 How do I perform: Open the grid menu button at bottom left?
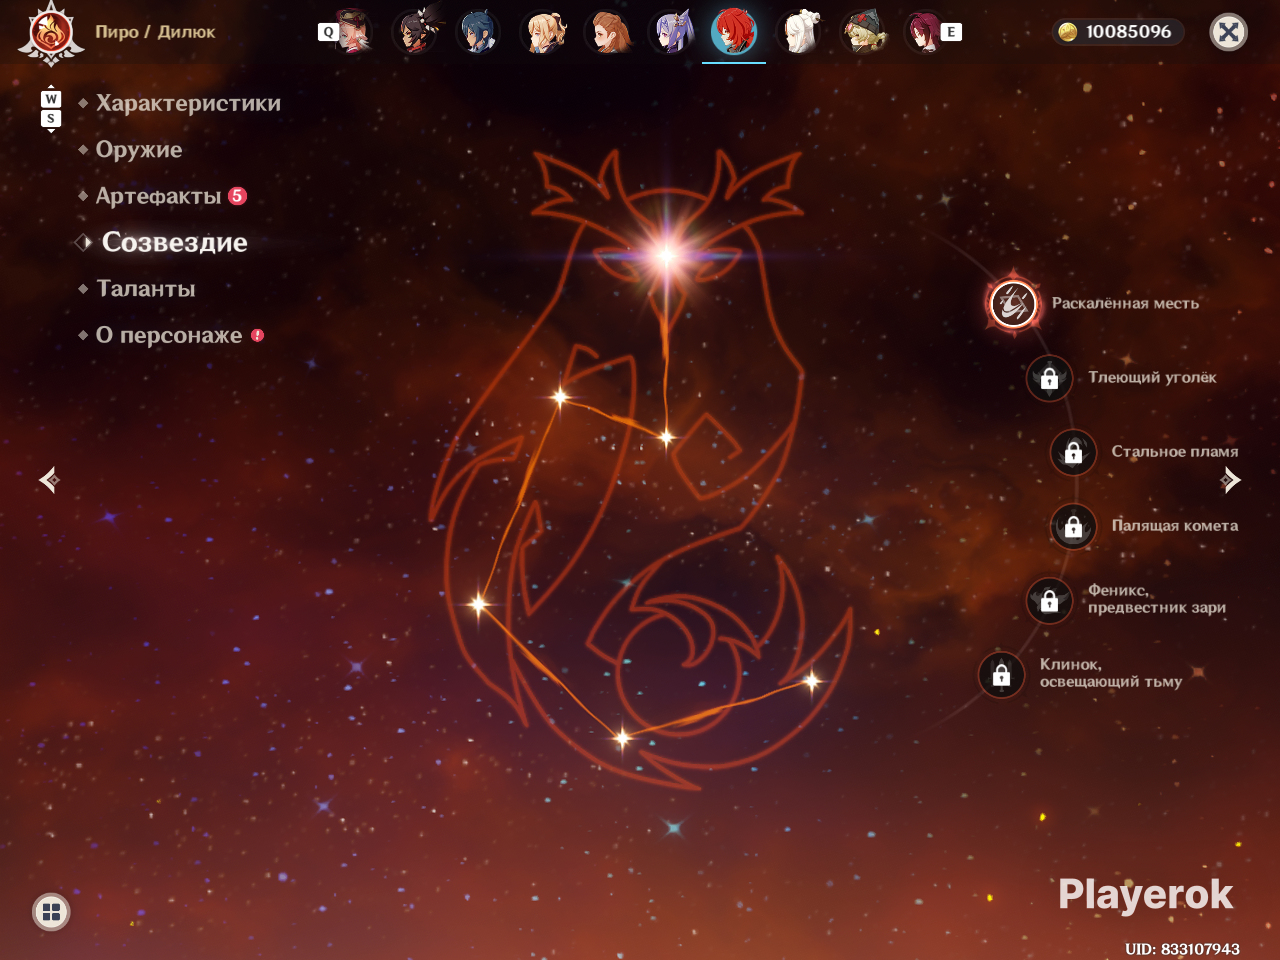click(x=51, y=912)
